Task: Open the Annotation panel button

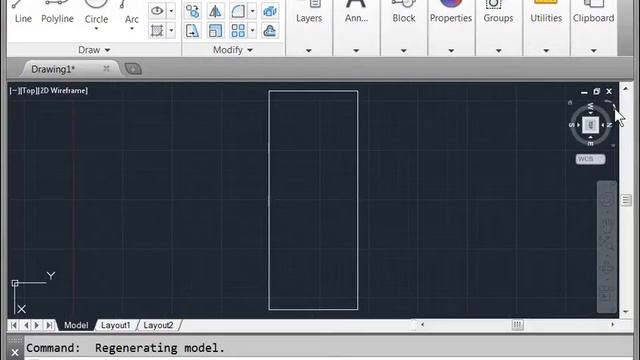Action: 356,12
